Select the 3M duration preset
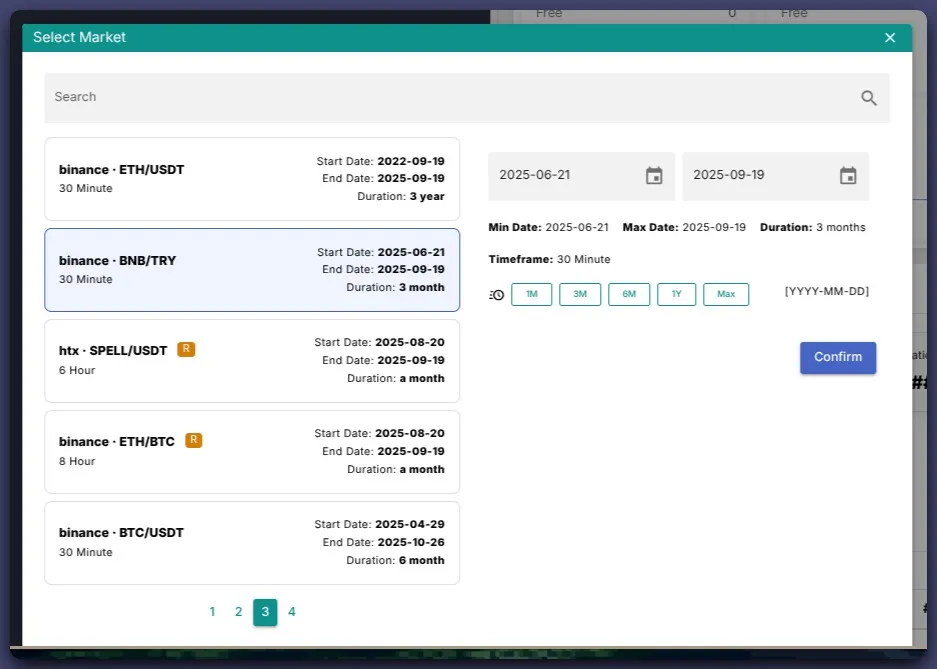Viewport: 937px width, 669px height. tap(579, 295)
